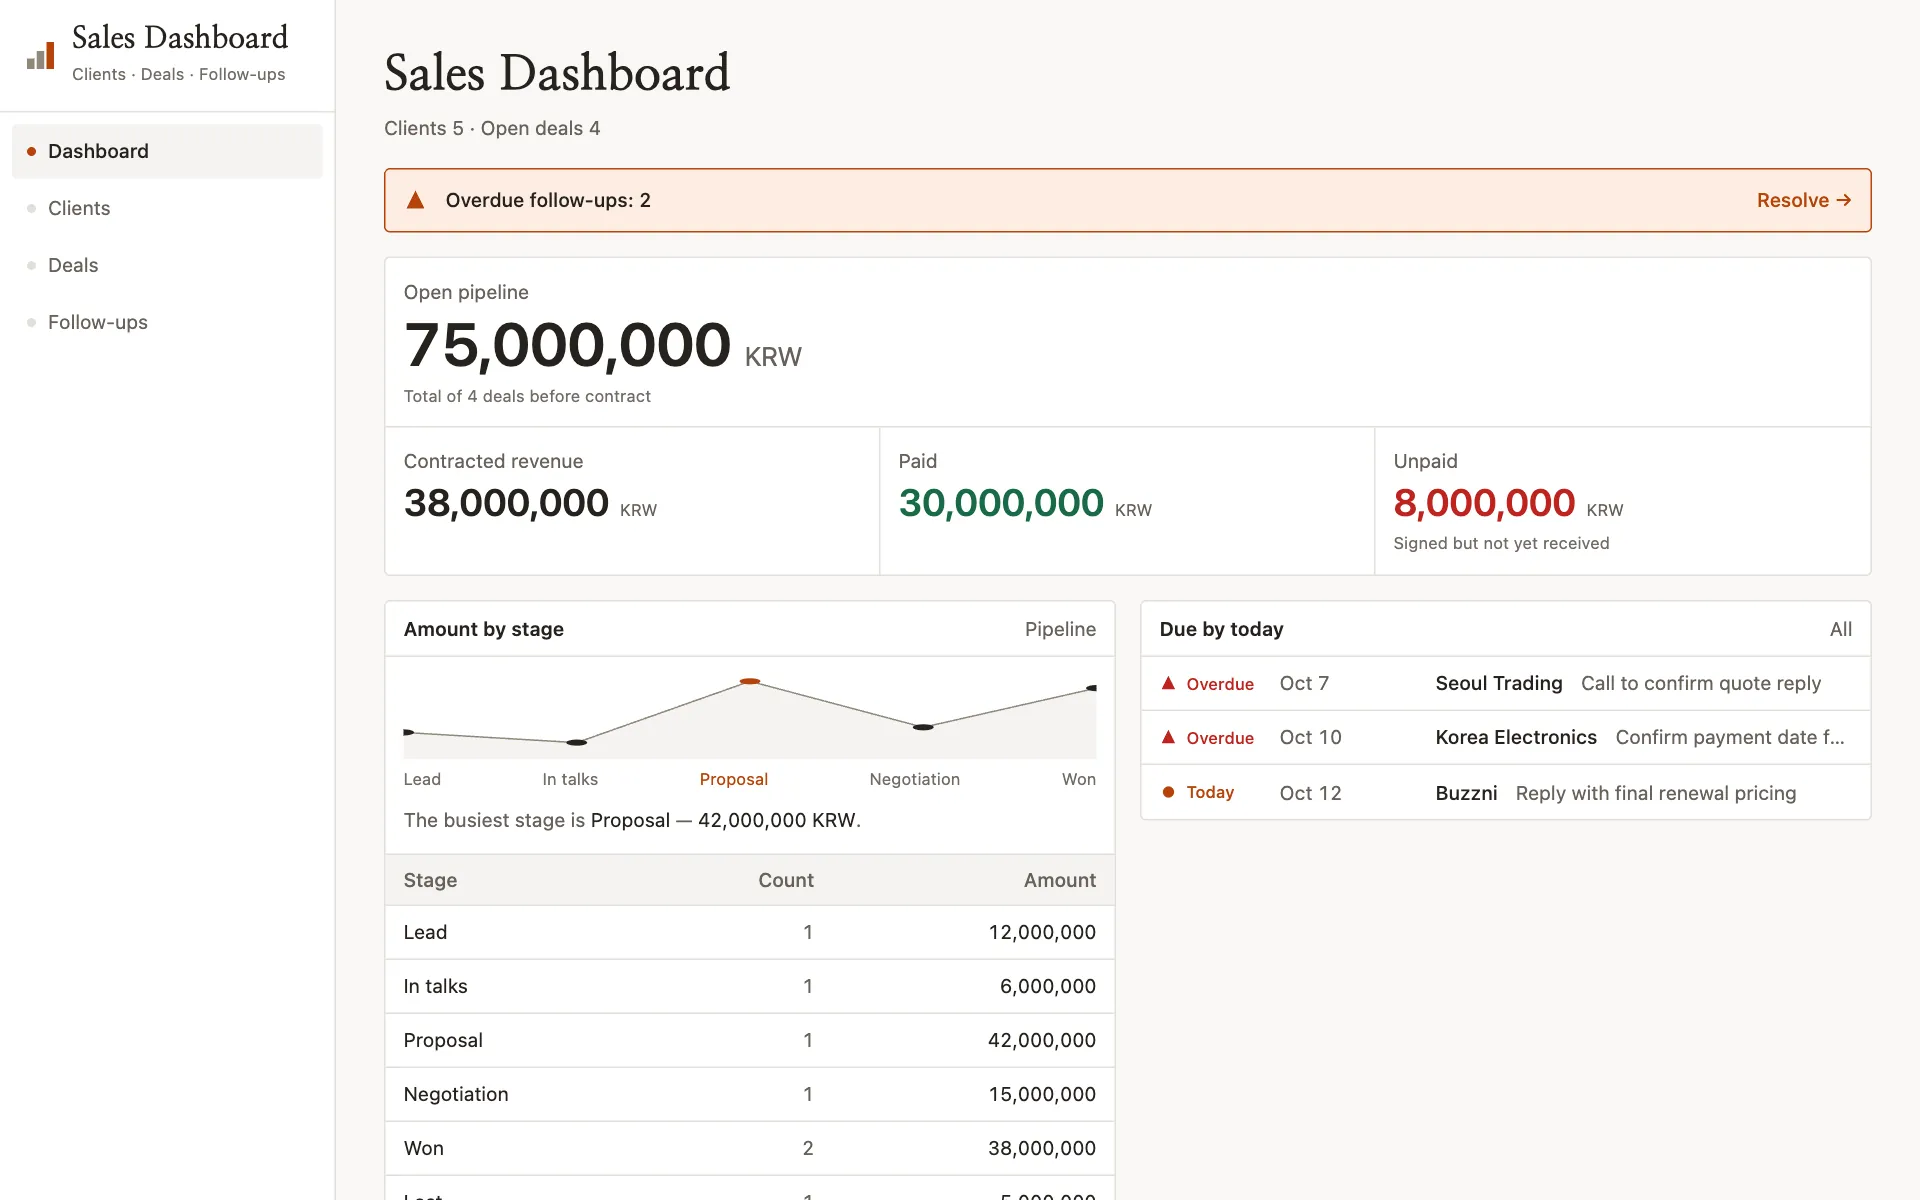Open the Pipeline link in Amount by stage
The height and width of the screenshot is (1200, 1920).
[x=1060, y=629]
